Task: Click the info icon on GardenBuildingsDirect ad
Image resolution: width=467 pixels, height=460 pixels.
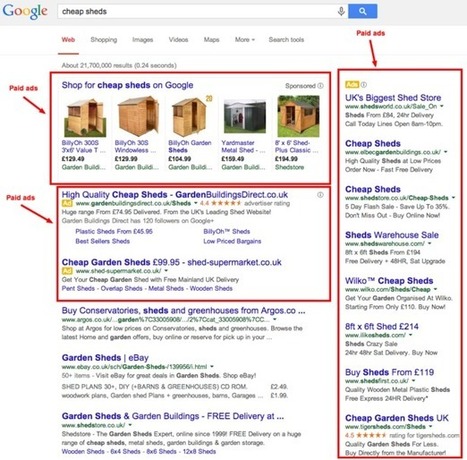Action: click(320, 195)
